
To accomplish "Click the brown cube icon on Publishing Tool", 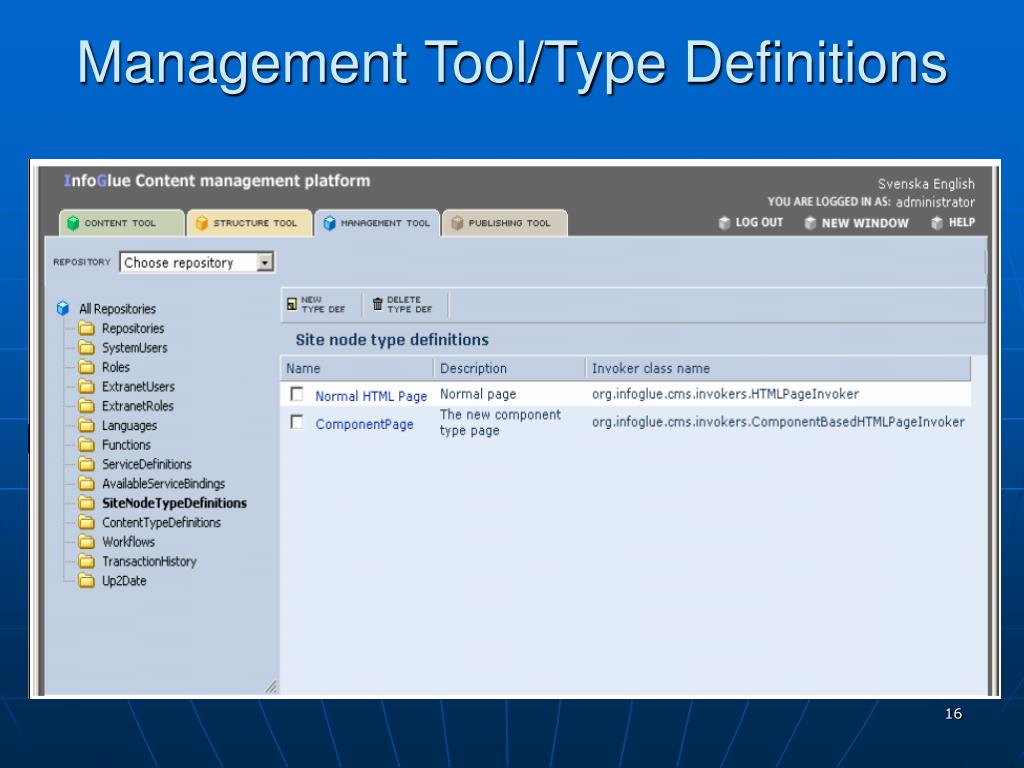I will 457,223.
